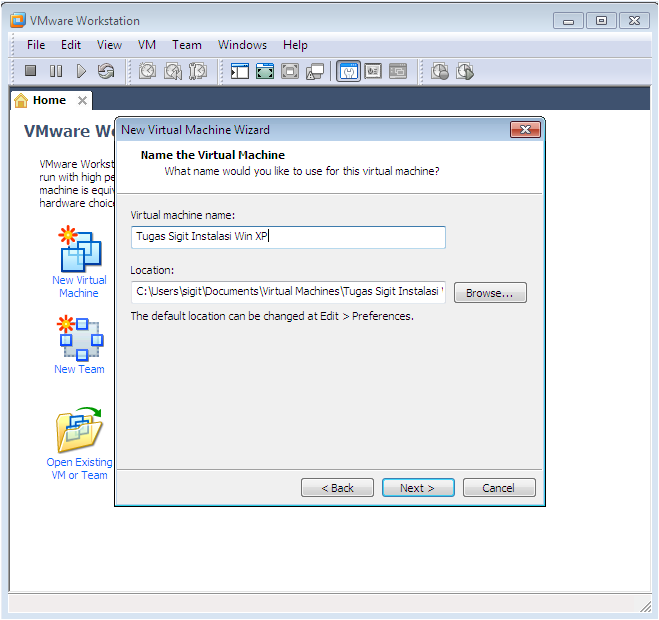Image resolution: width=659 pixels, height=620 pixels.
Task: Select the Home tab
Action: tap(50, 100)
